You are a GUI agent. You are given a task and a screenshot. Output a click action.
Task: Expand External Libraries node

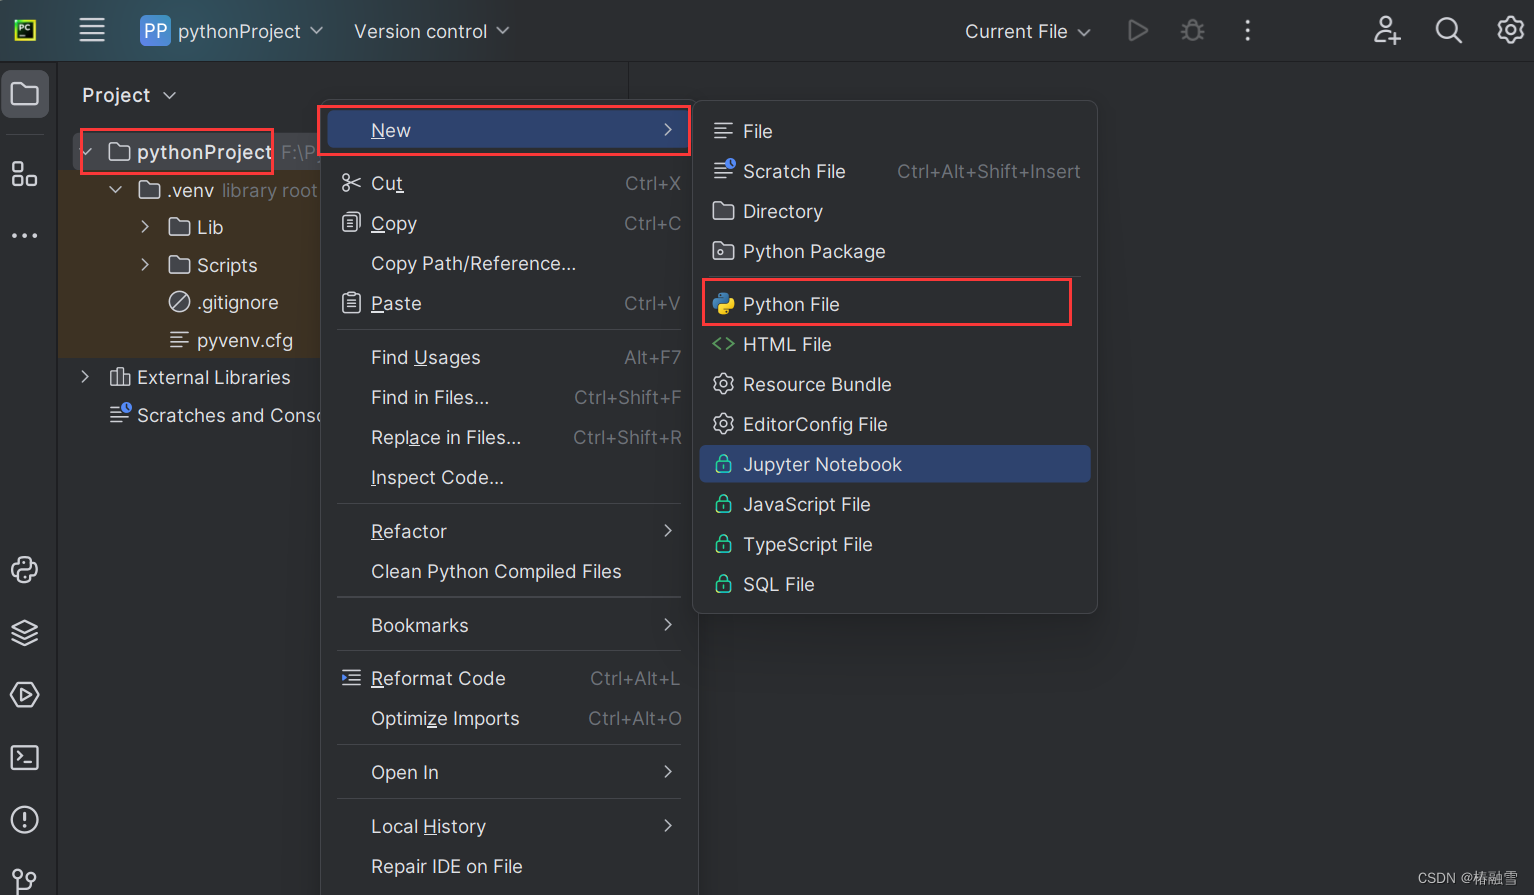click(85, 377)
